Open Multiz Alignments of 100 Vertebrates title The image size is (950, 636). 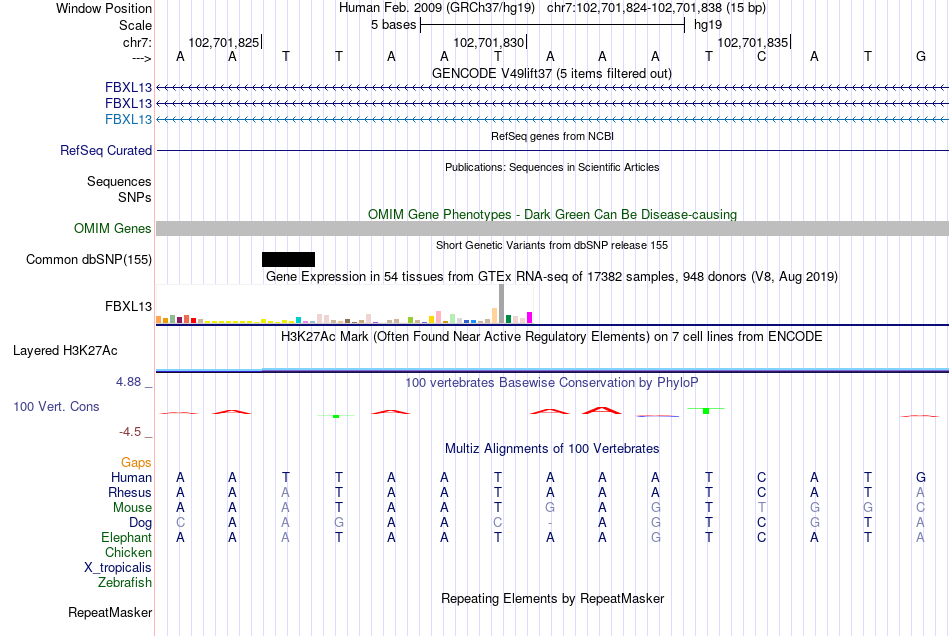552,449
